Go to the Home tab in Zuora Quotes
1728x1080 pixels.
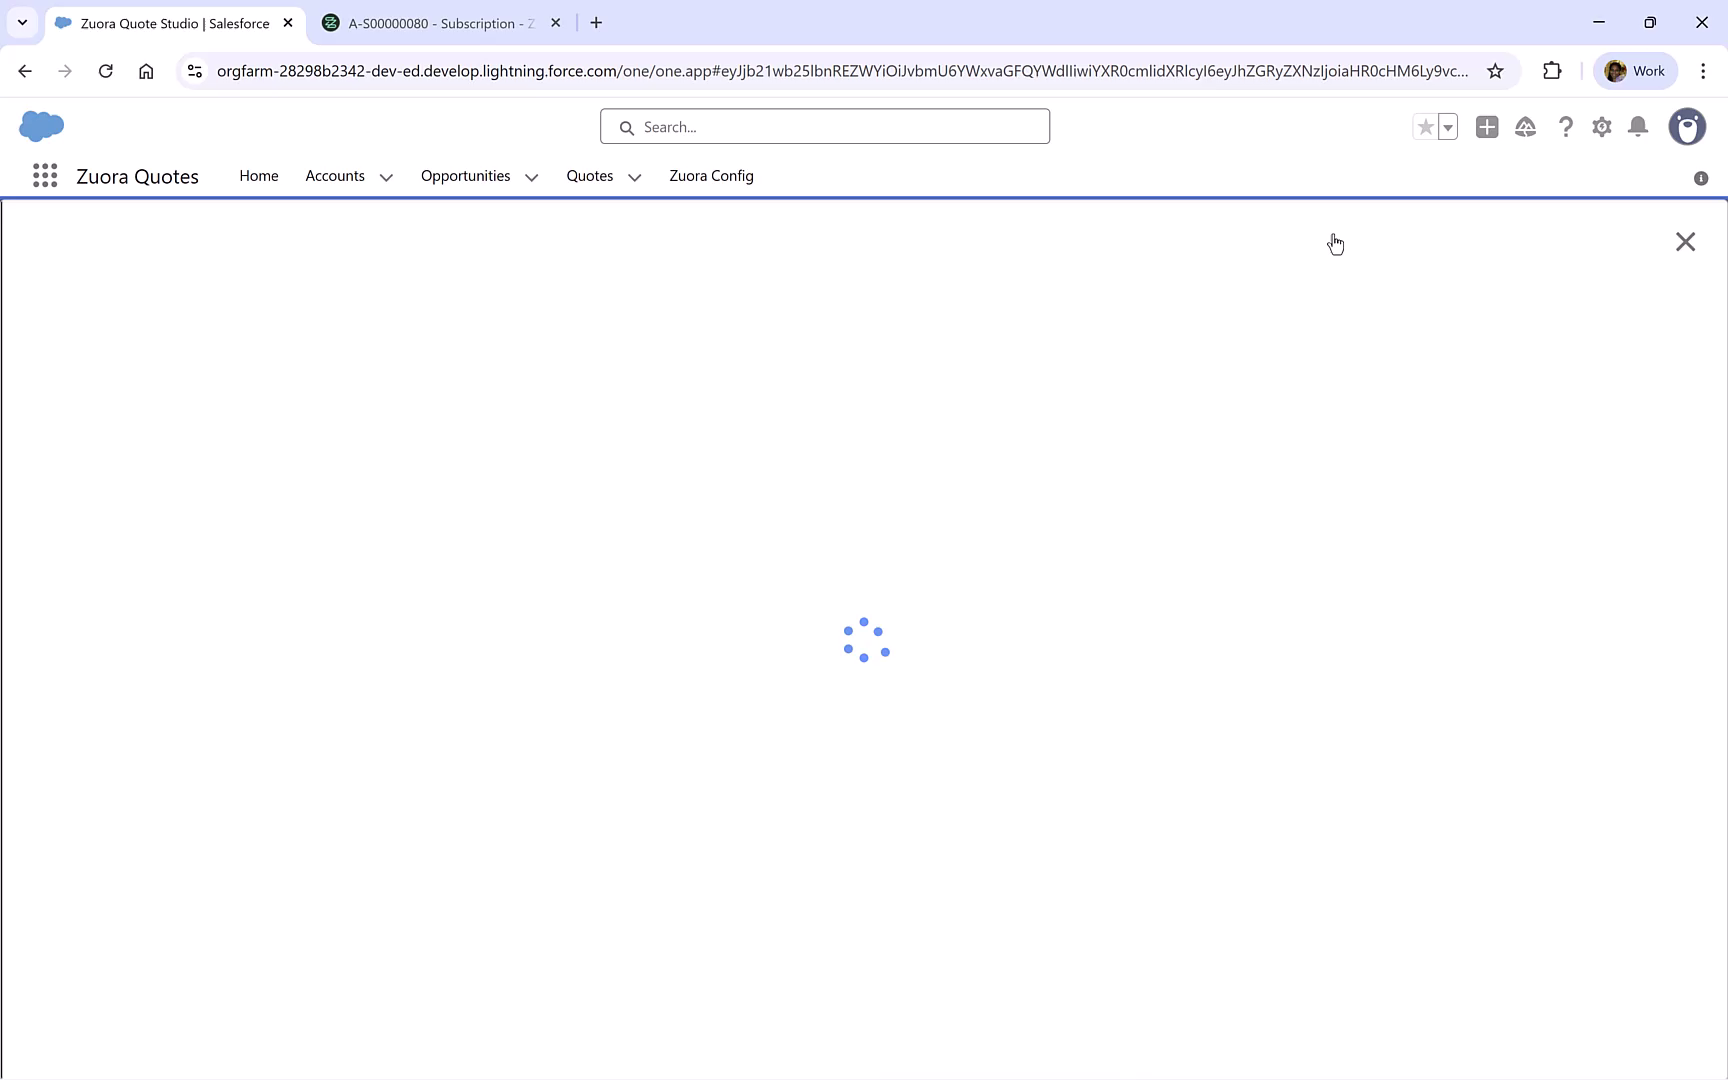pos(258,176)
